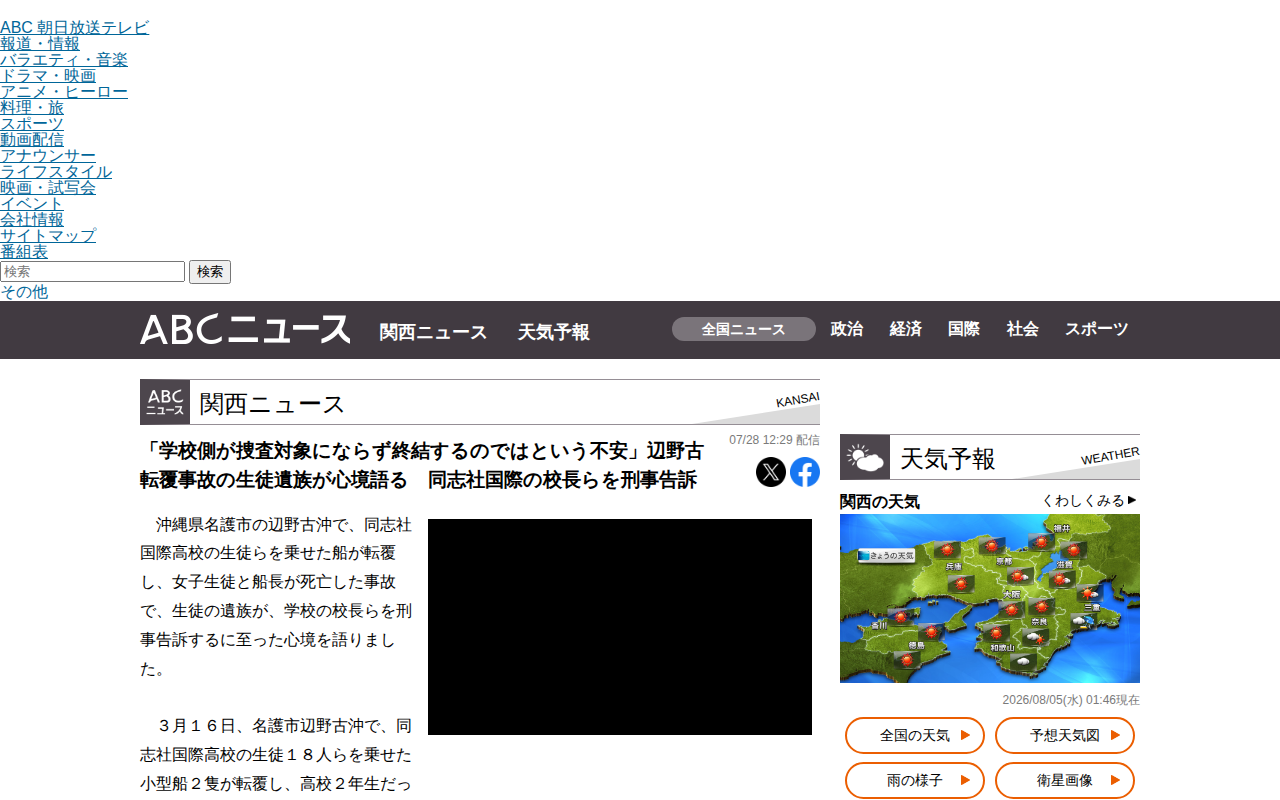The width and height of the screenshot is (1280, 800).
Task: Select スポーツ in the dark navigation bar
Action: pos(1097,329)
